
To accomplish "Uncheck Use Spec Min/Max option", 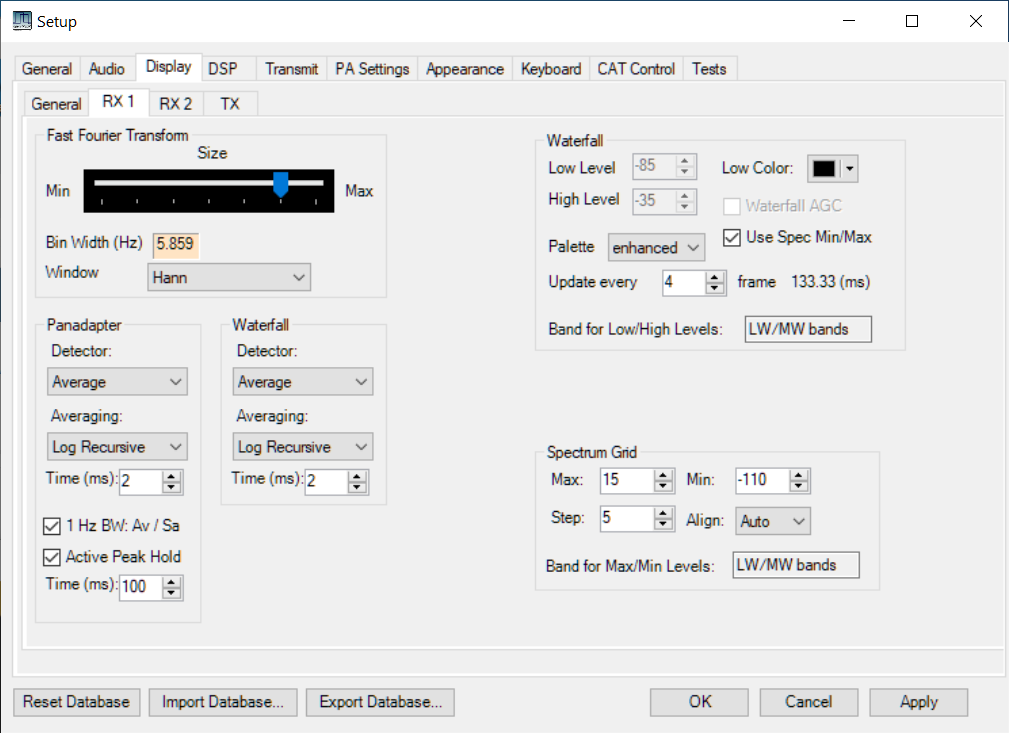I will click(x=731, y=238).
